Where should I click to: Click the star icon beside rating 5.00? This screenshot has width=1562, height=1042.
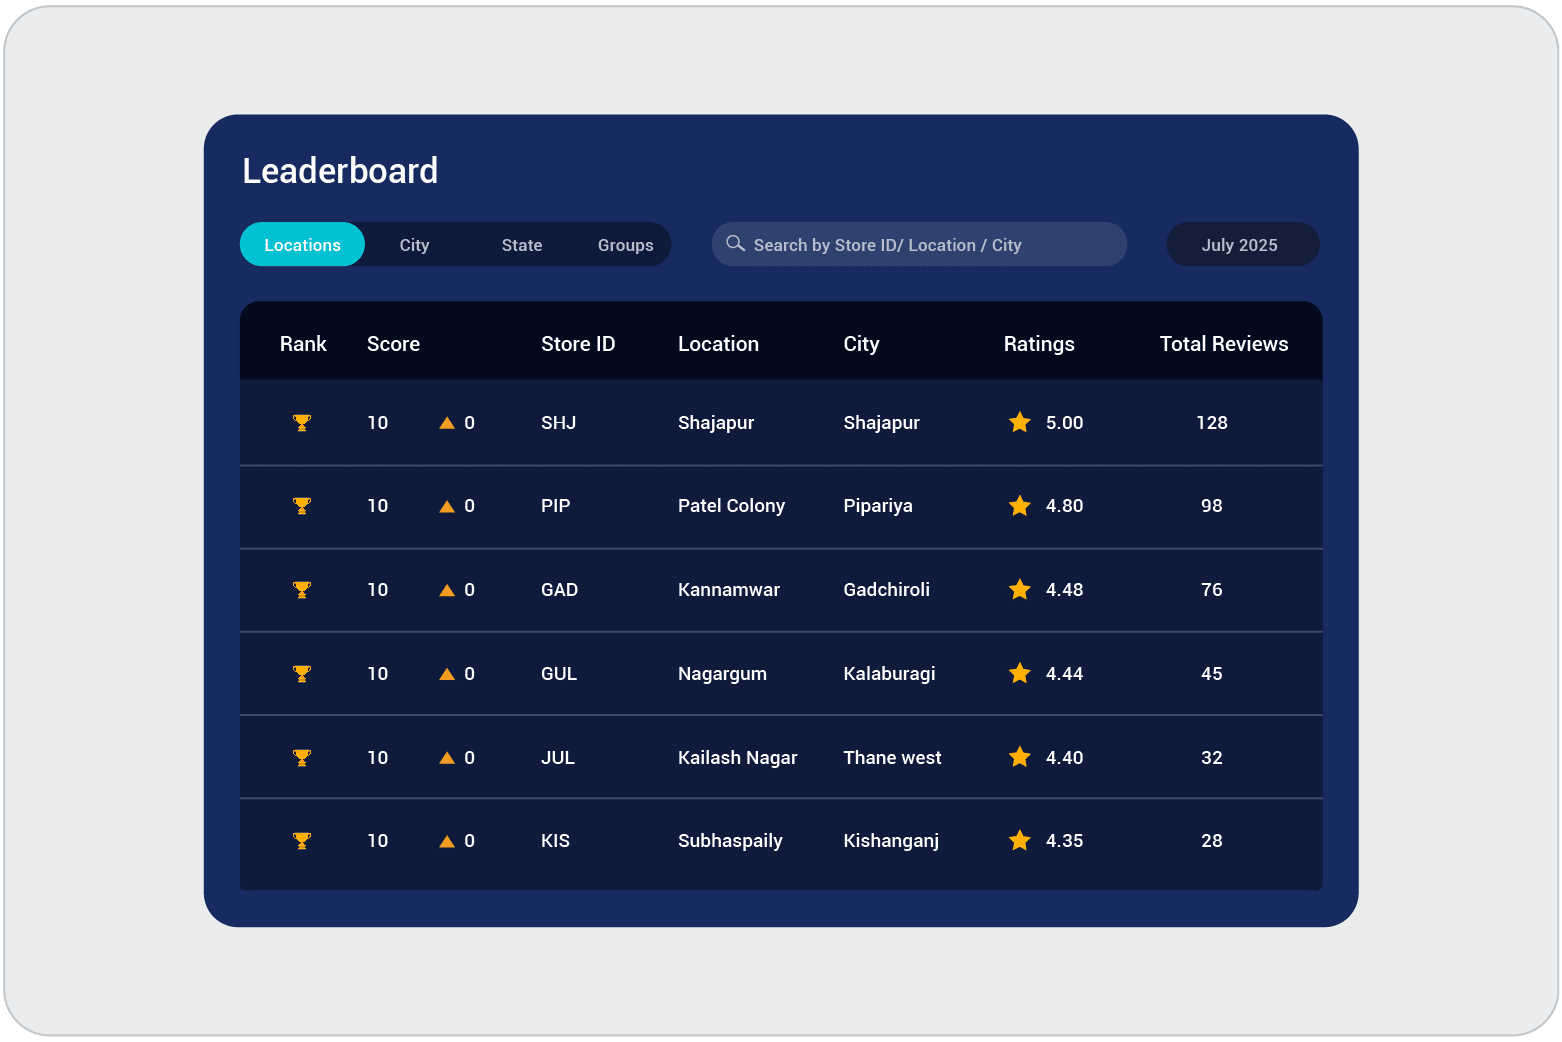tap(1019, 422)
